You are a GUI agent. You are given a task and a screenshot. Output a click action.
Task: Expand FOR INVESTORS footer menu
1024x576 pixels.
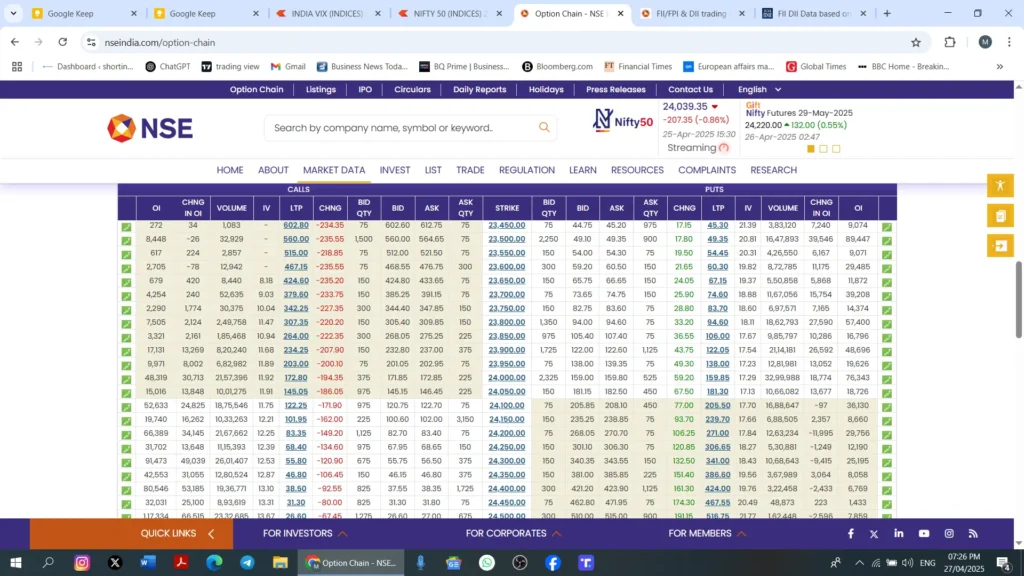point(305,534)
